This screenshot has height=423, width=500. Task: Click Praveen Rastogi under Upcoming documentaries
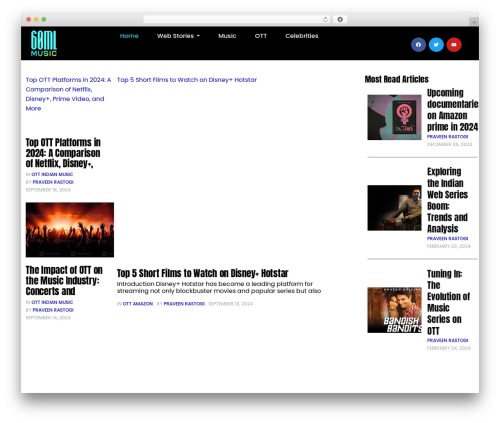pos(447,137)
